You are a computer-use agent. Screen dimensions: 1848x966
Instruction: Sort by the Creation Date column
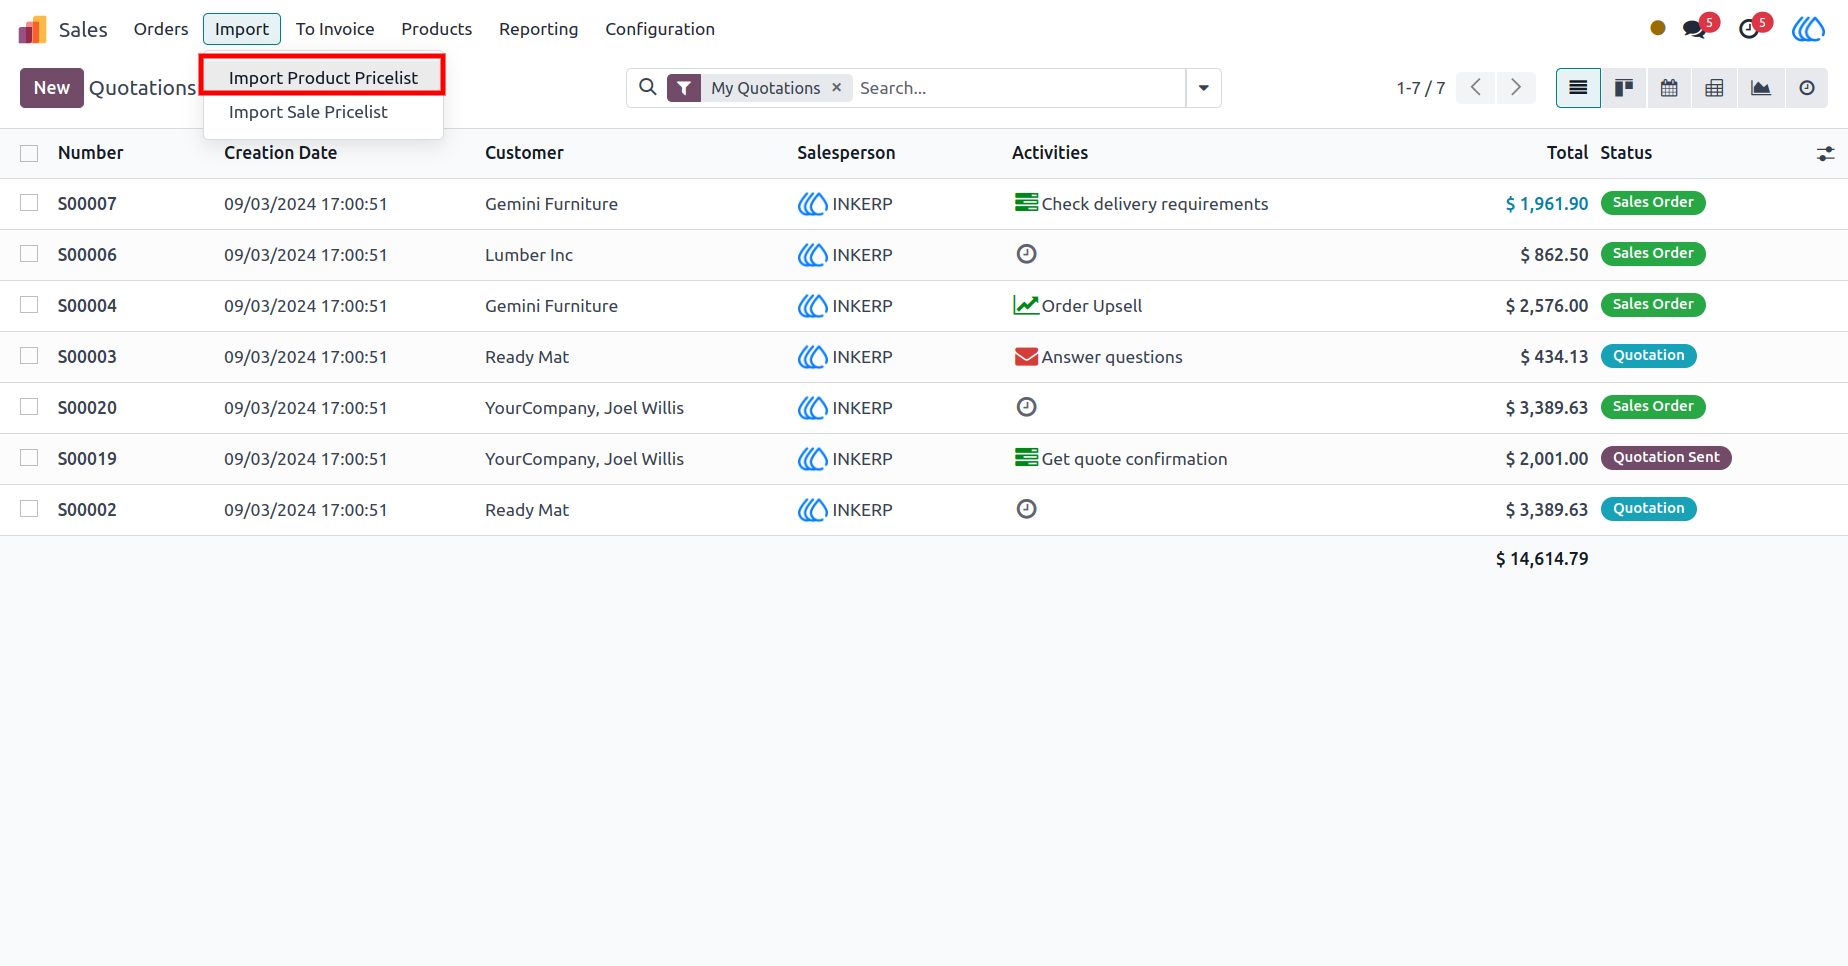point(280,153)
